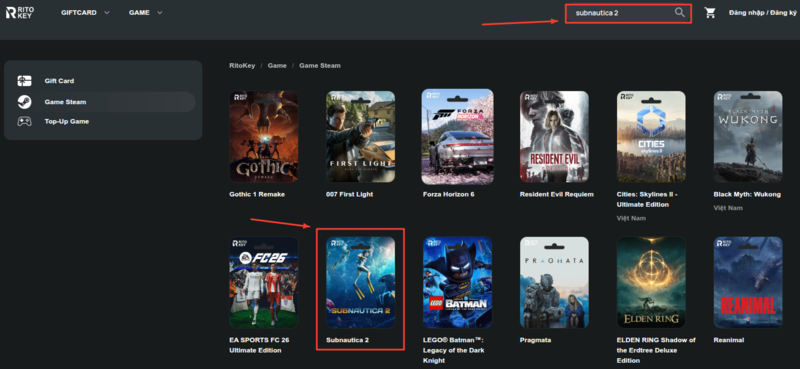
Task: Open the 007 First Light cover image
Action: (x=360, y=137)
